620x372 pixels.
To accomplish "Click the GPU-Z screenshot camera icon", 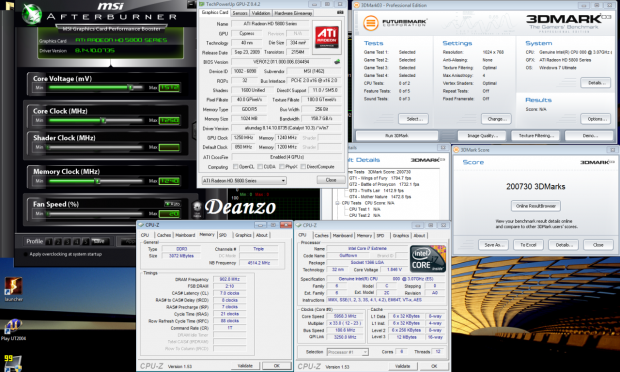I will (x=340, y=13).
